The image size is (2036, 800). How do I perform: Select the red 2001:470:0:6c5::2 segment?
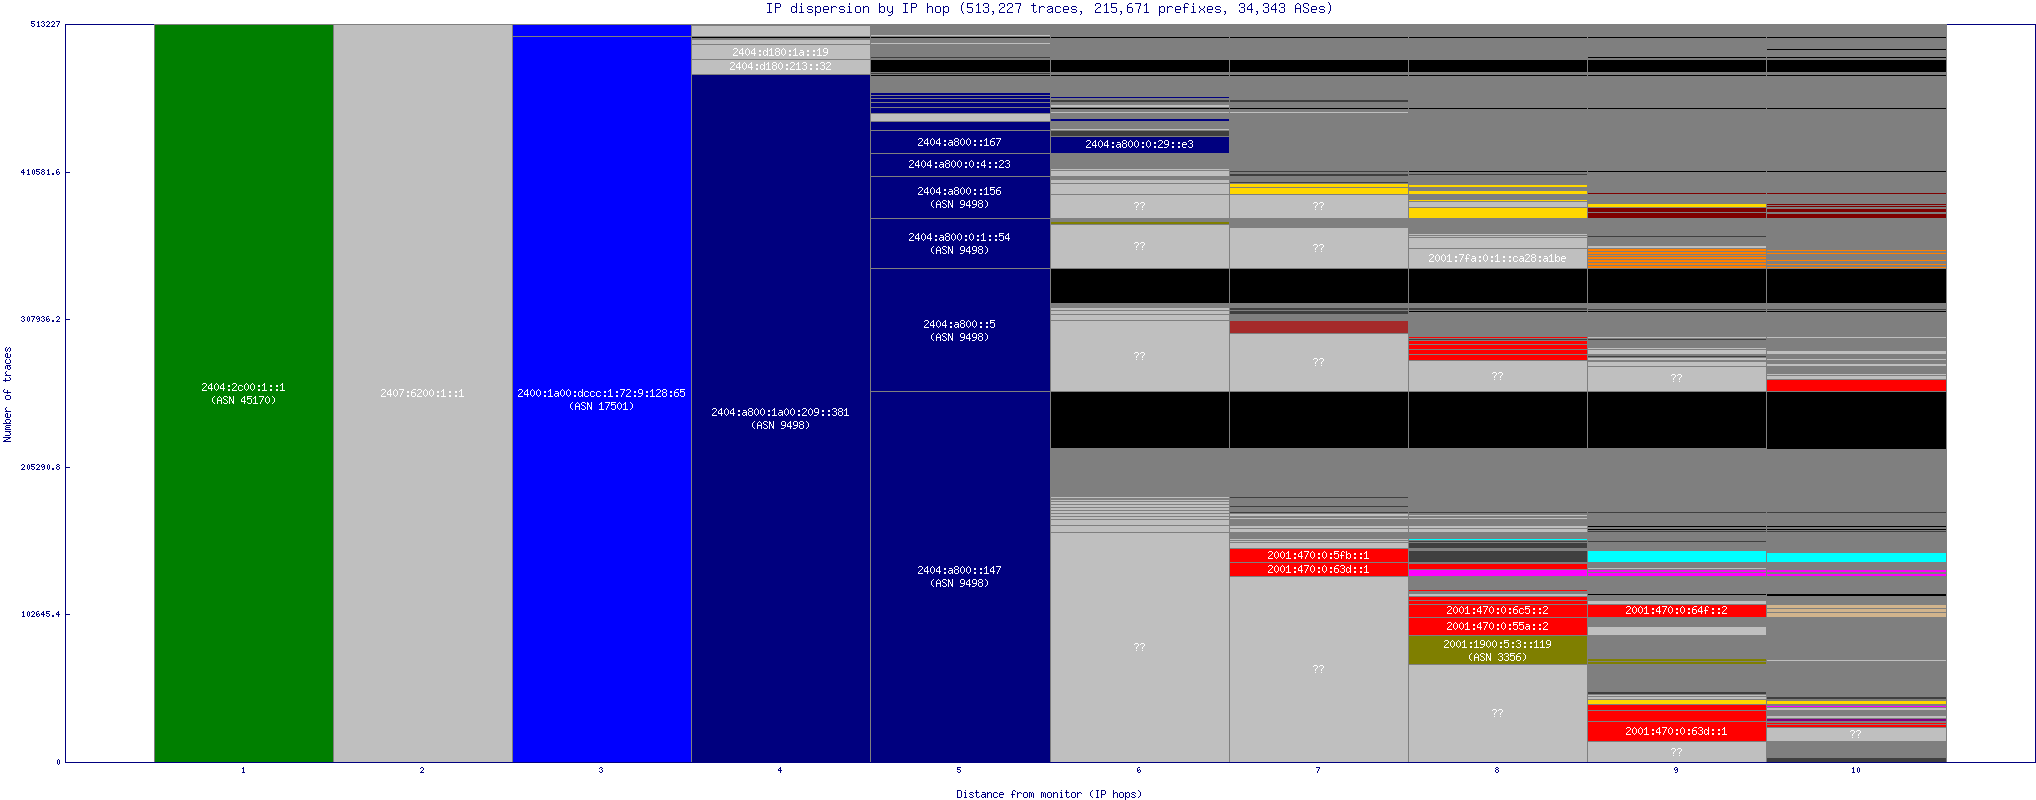(1497, 610)
